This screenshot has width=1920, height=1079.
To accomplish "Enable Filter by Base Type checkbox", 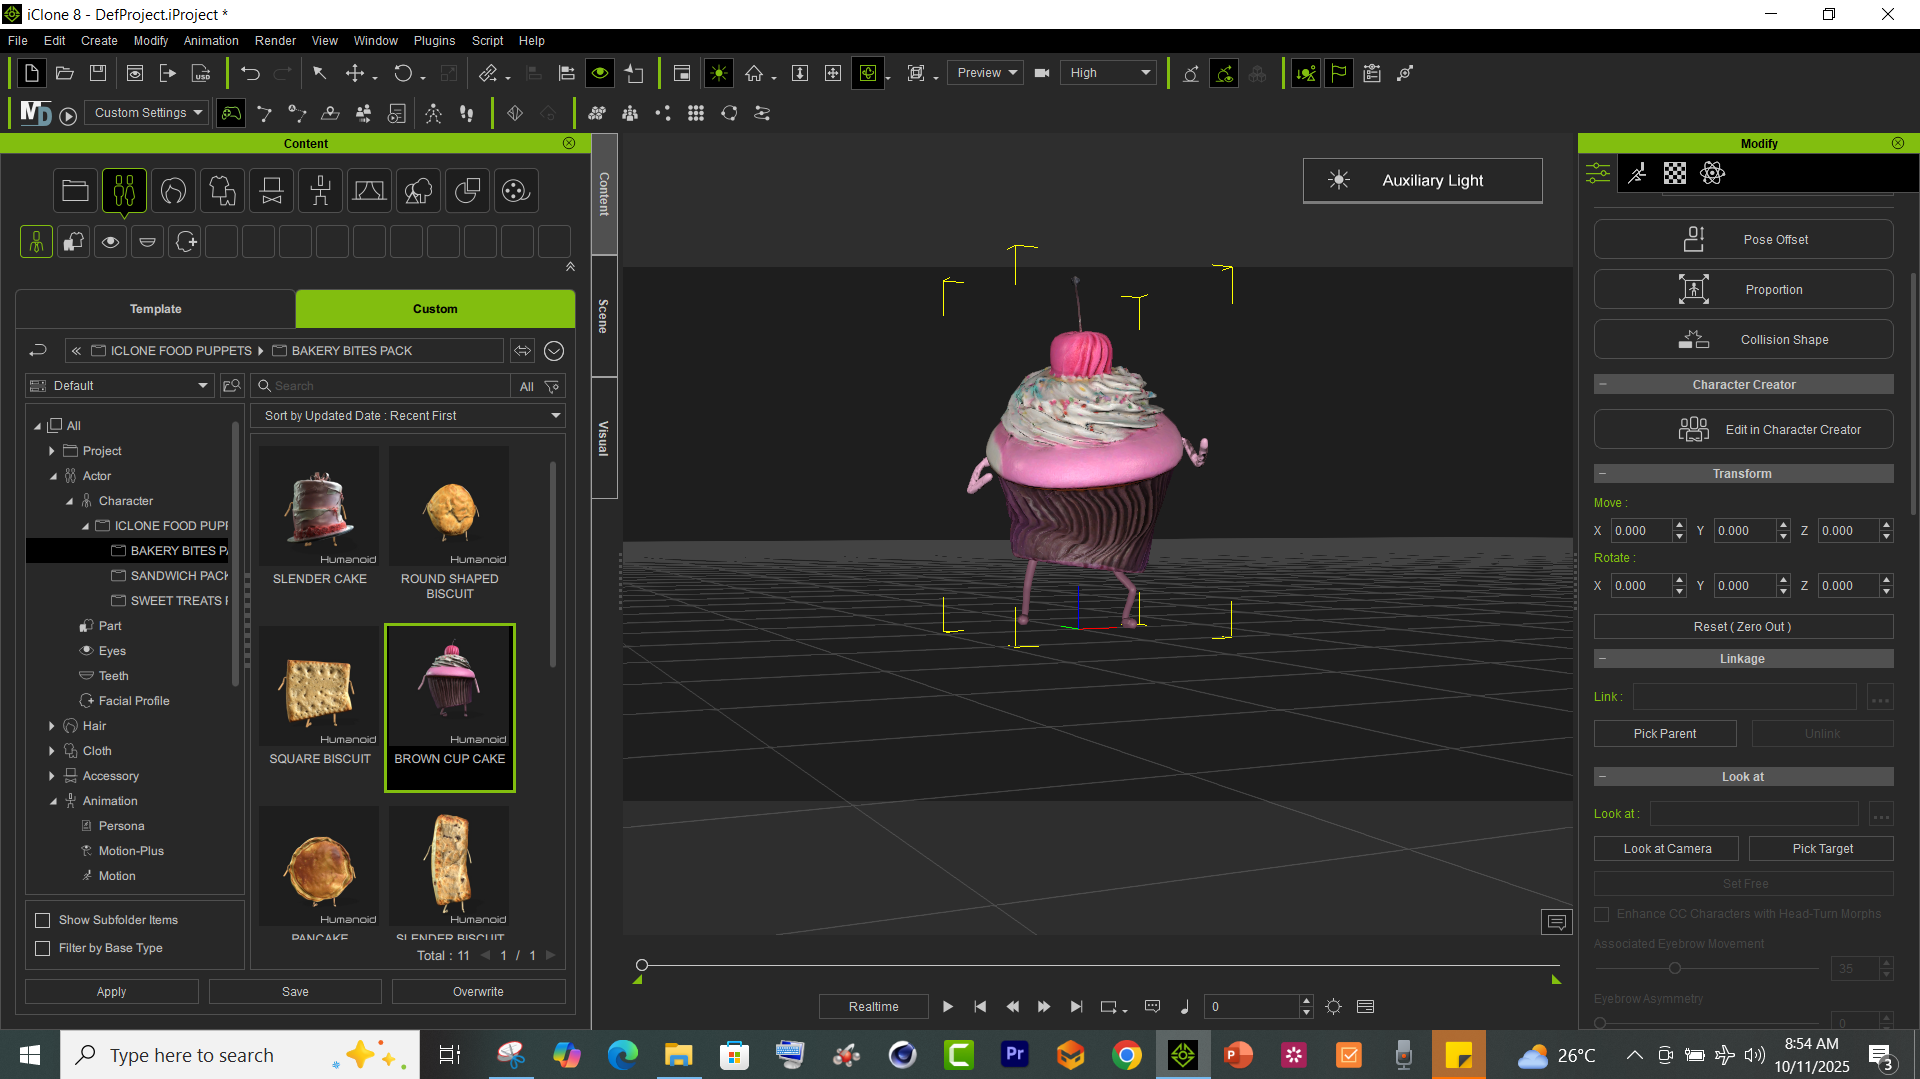I will pos(43,948).
